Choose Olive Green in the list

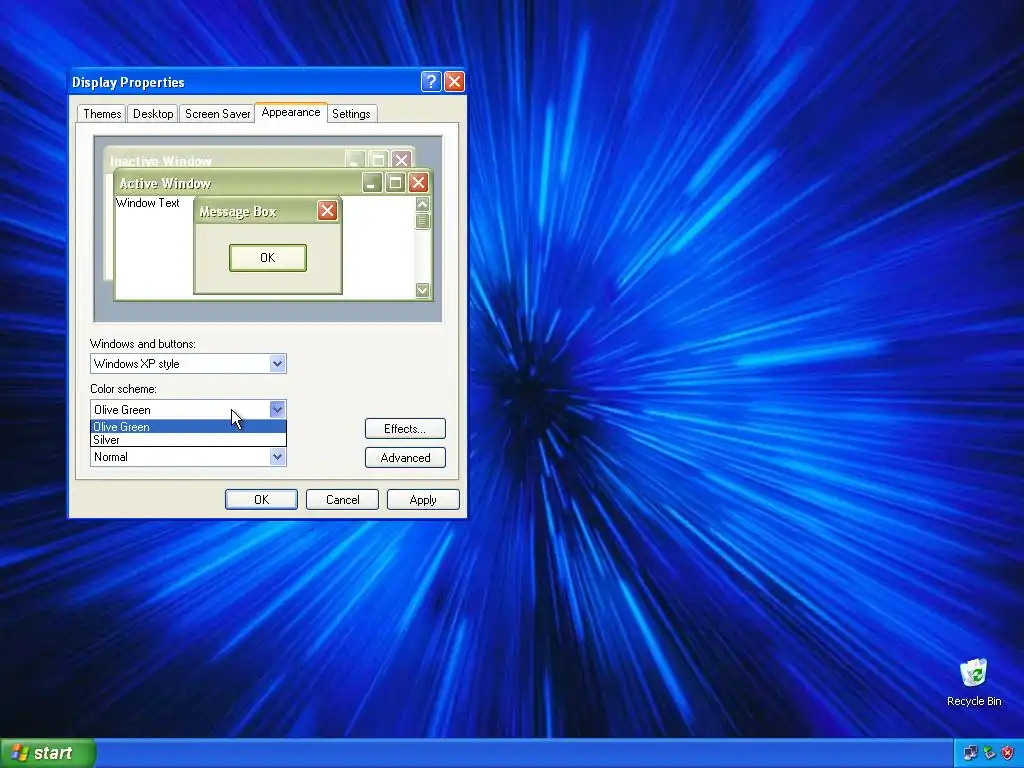pos(188,426)
